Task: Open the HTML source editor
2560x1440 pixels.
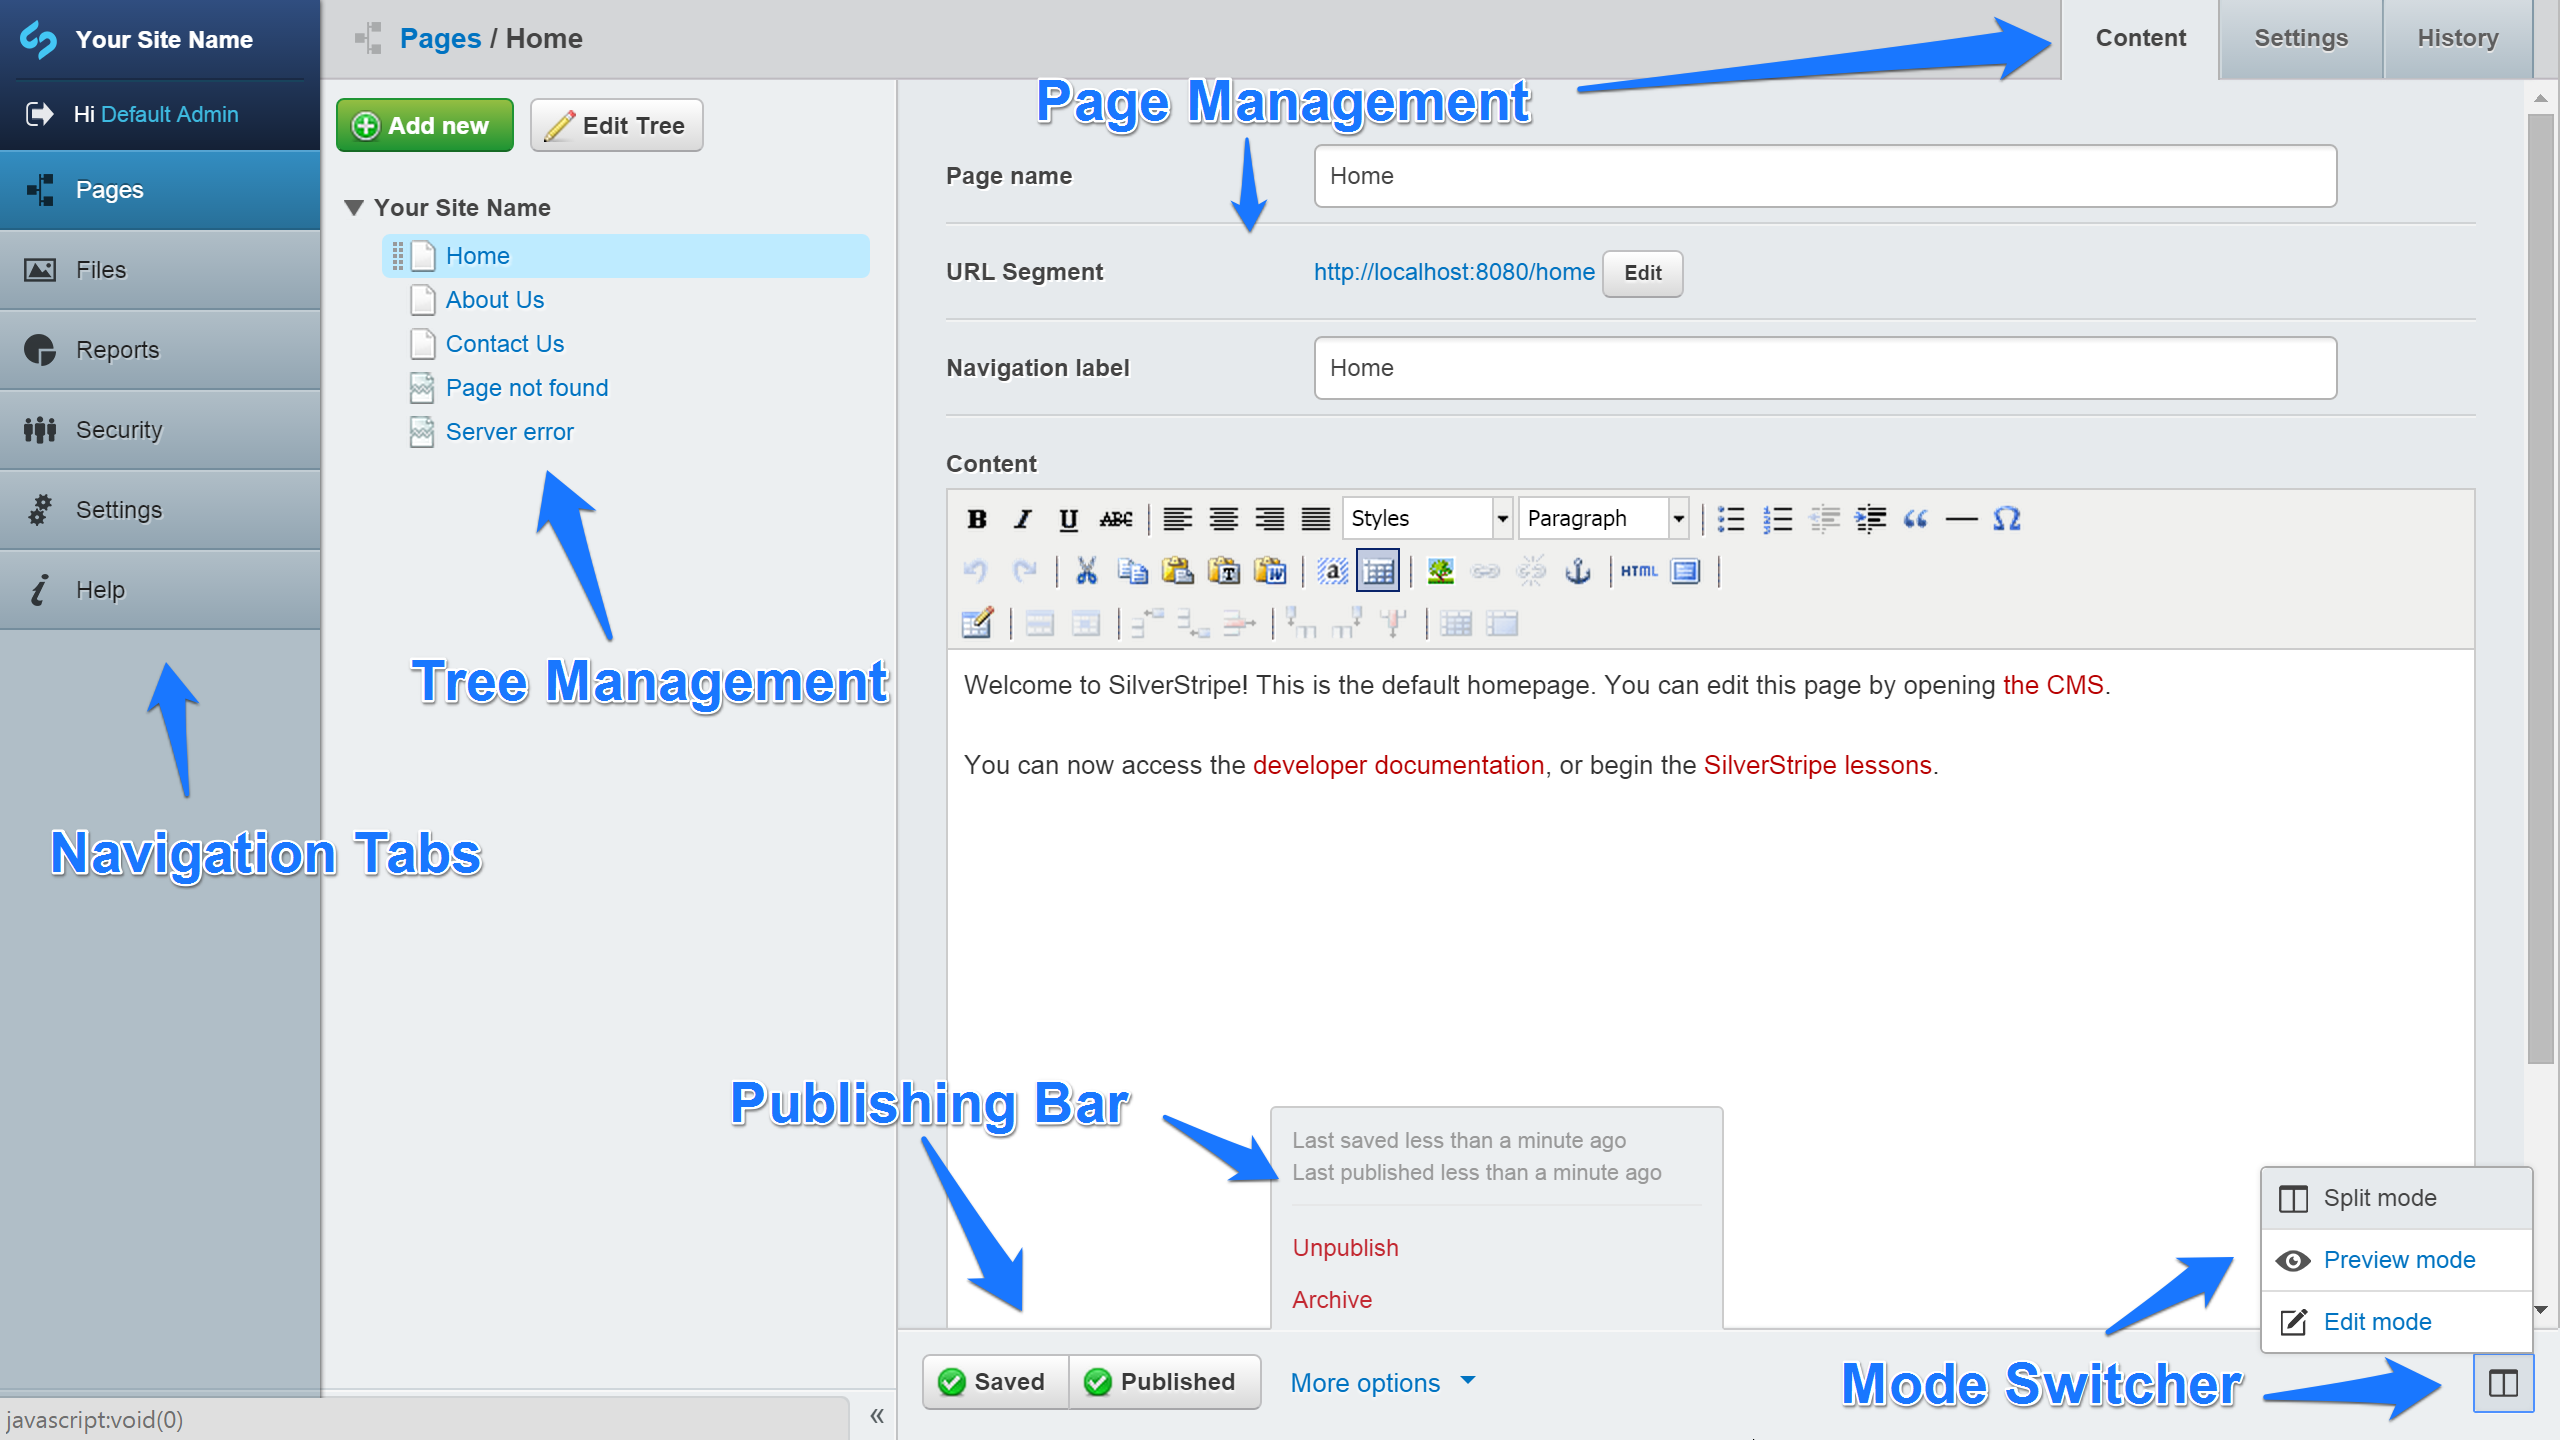Action: pos(1638,570)
